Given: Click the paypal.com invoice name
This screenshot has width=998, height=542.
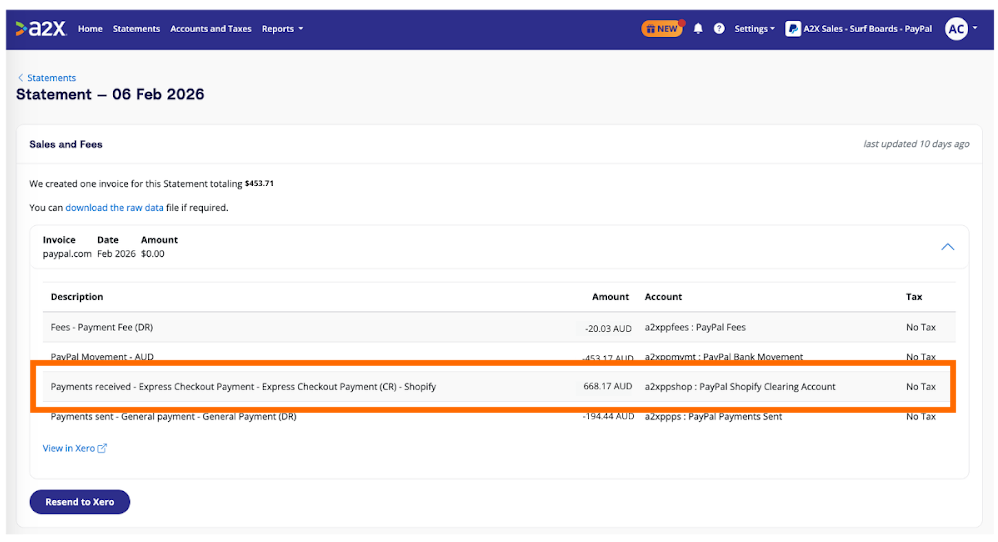Looking at the screenshot, I should pyautogui.click(x=67, y=254).
